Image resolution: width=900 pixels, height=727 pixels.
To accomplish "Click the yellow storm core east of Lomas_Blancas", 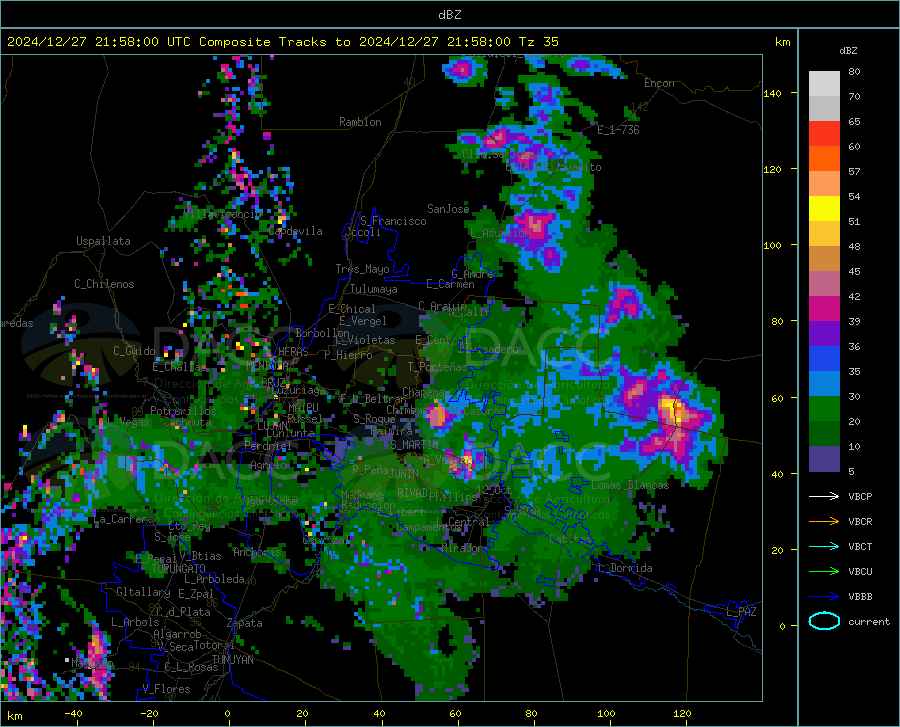I will (673, 410).
